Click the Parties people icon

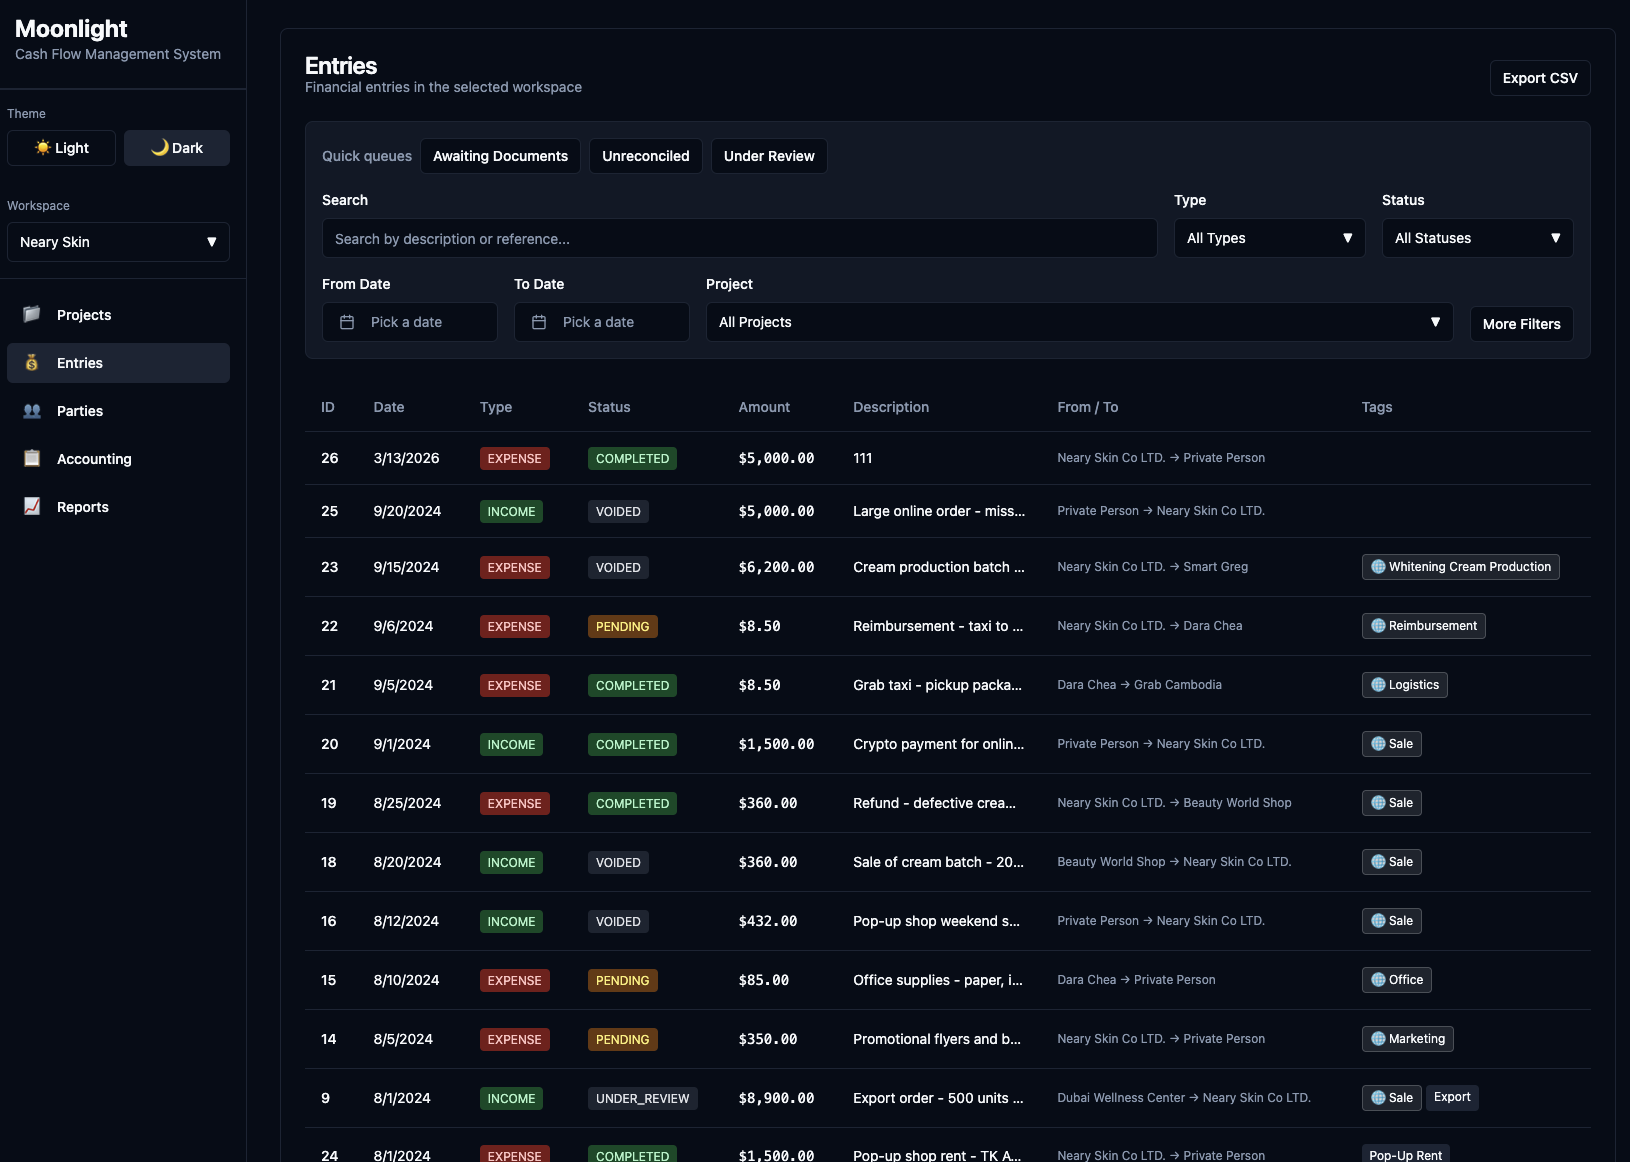coord(32,410)
